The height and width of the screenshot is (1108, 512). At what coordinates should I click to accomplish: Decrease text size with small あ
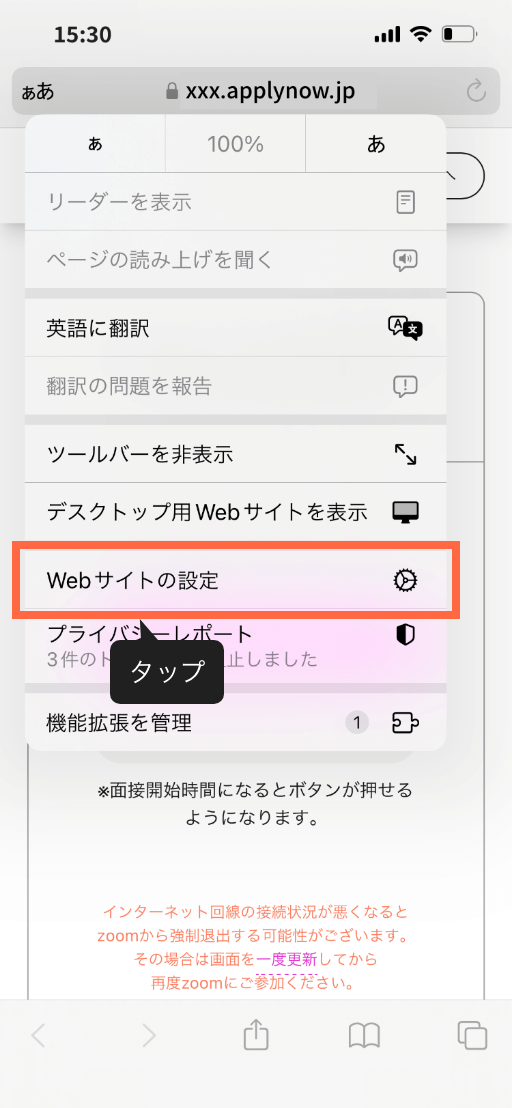point(95,145)
